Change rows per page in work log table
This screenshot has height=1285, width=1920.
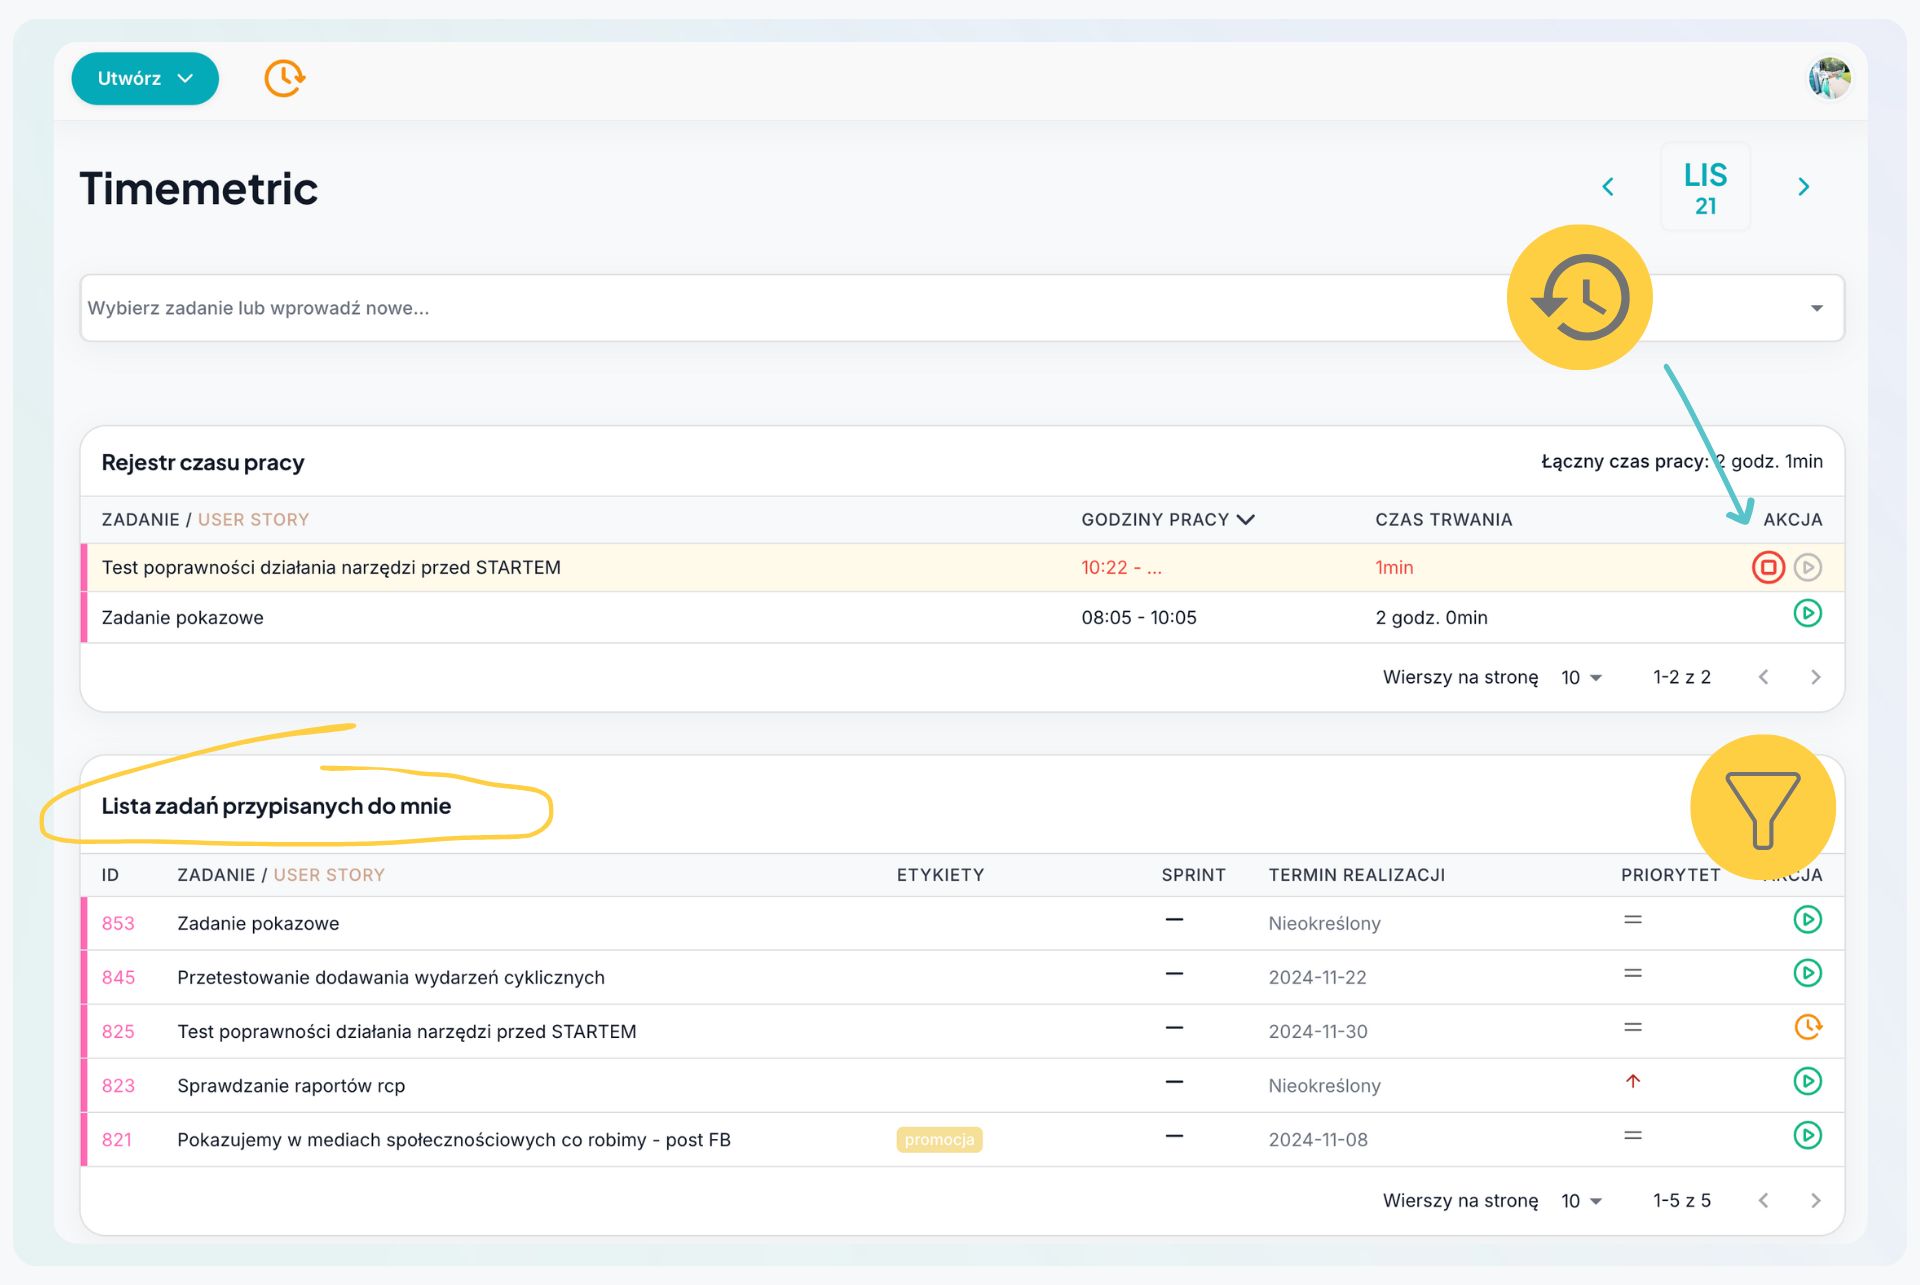[1581, 678]
